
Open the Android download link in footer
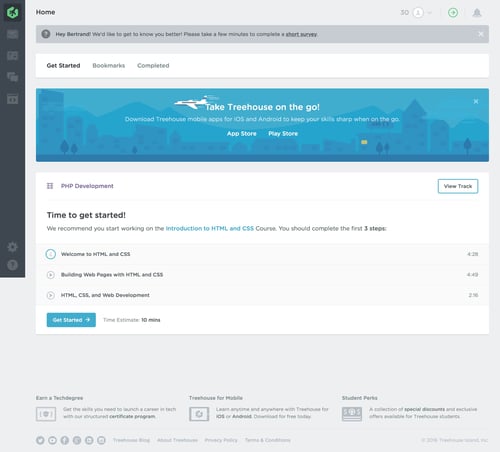pyautogui.click(x=242, y=417)
